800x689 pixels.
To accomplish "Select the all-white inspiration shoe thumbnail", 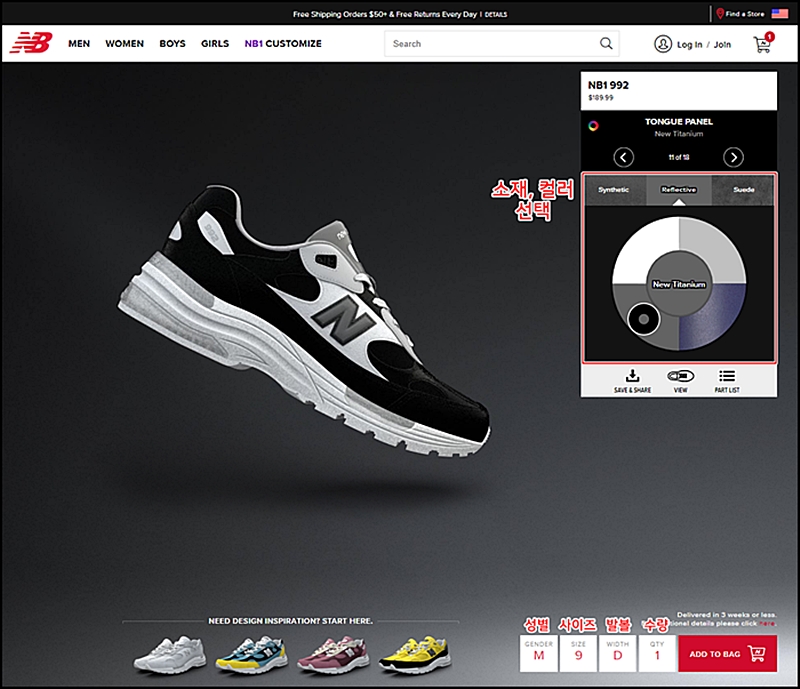I will click(169, 654).
